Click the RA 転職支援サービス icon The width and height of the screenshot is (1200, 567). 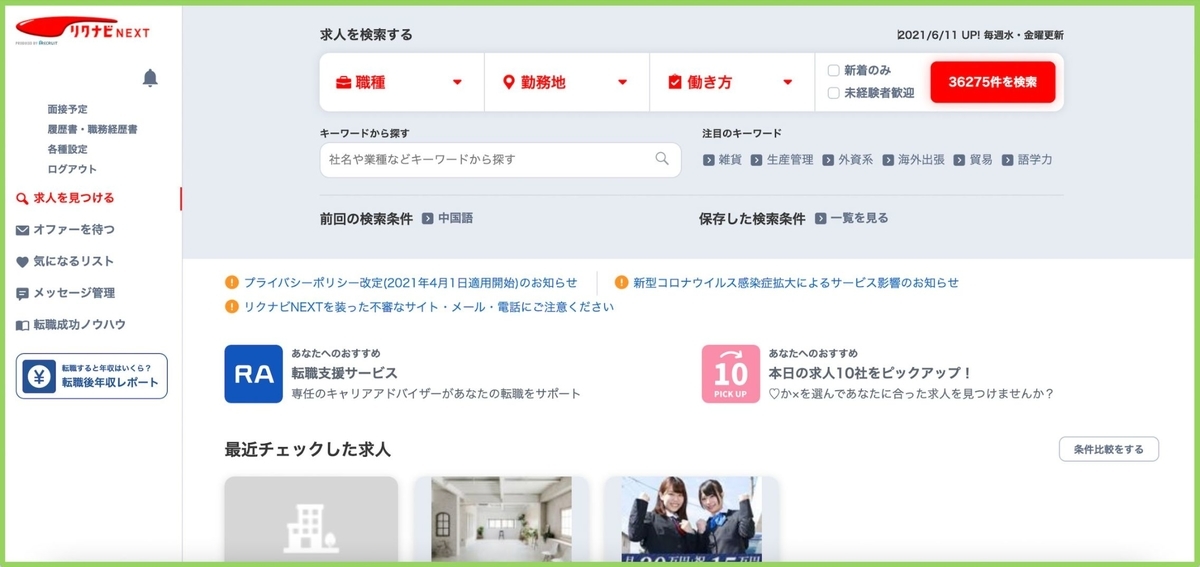tap(253, 374)
